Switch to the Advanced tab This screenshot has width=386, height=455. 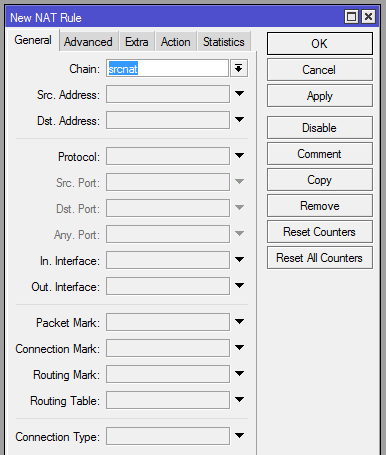[x=88, y=42]
